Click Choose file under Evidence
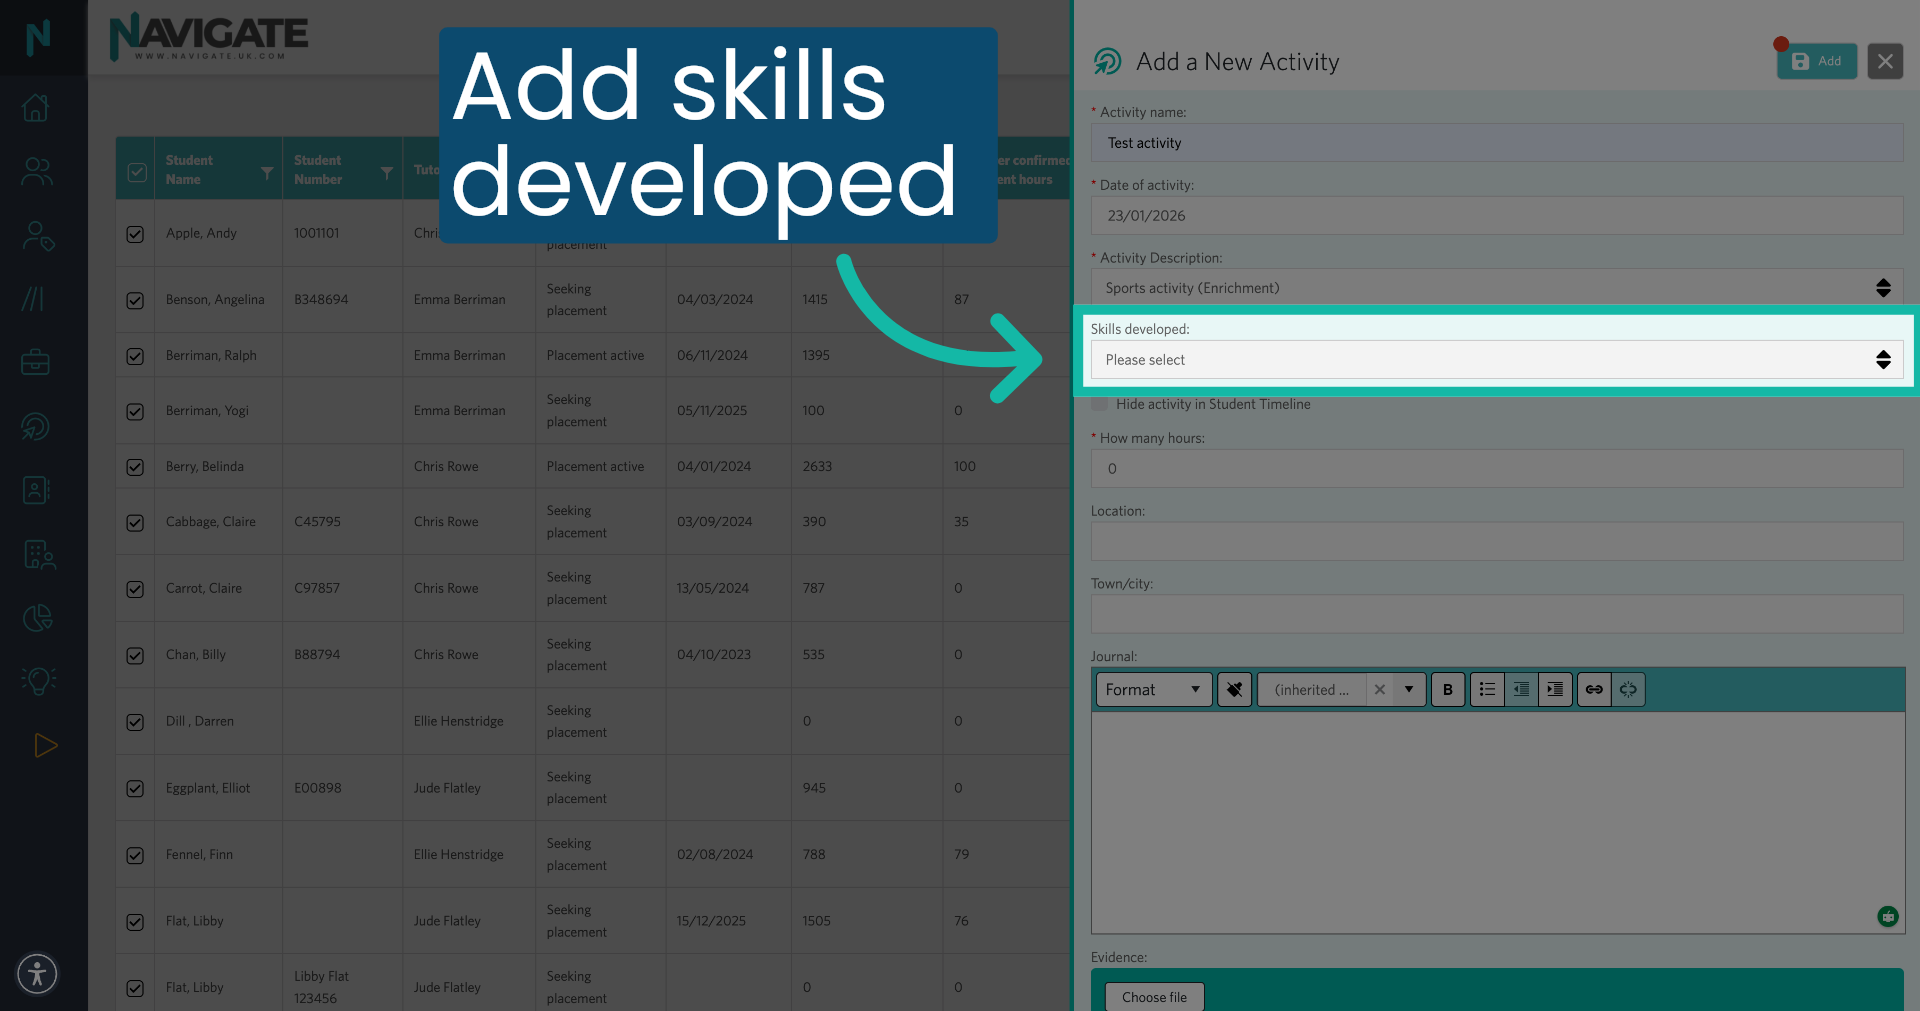 1154,997
